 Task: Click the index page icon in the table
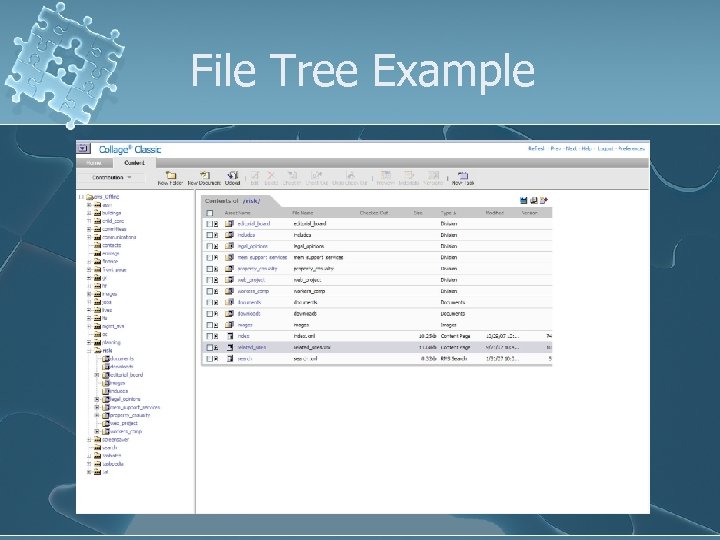pos(230,336)
